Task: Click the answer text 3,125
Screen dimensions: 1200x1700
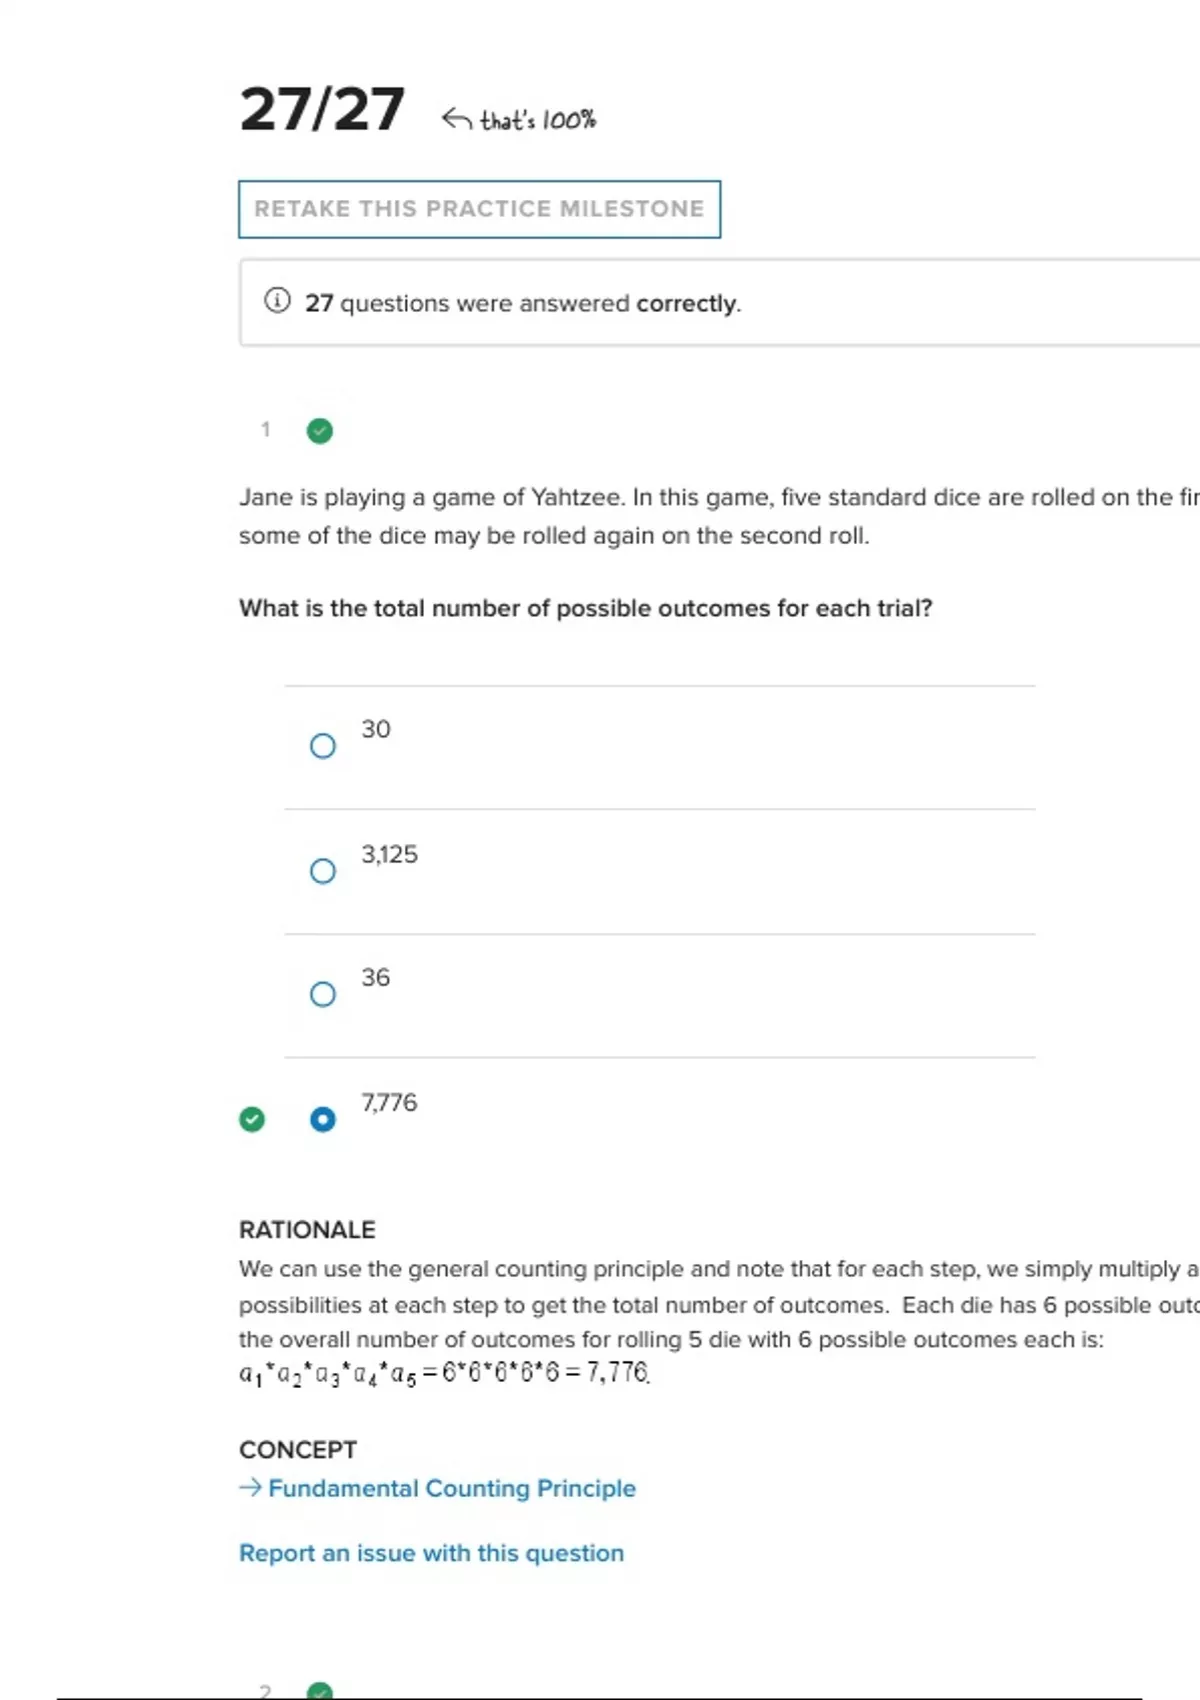Action: [x=389, y=854]
